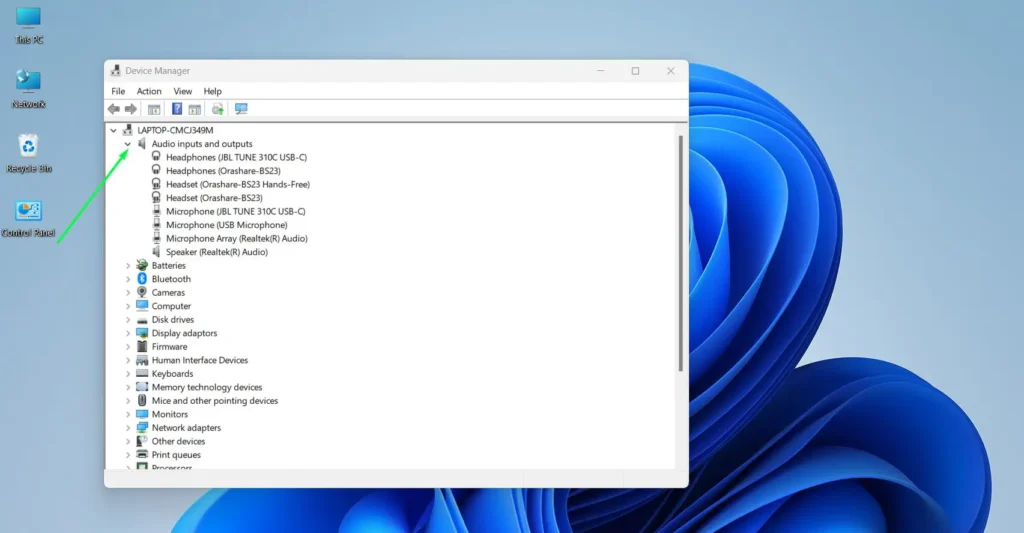Minimize the Device Manager window
Screen dimensions: 1024x533
pyautogui.click(x=601, y=71)
